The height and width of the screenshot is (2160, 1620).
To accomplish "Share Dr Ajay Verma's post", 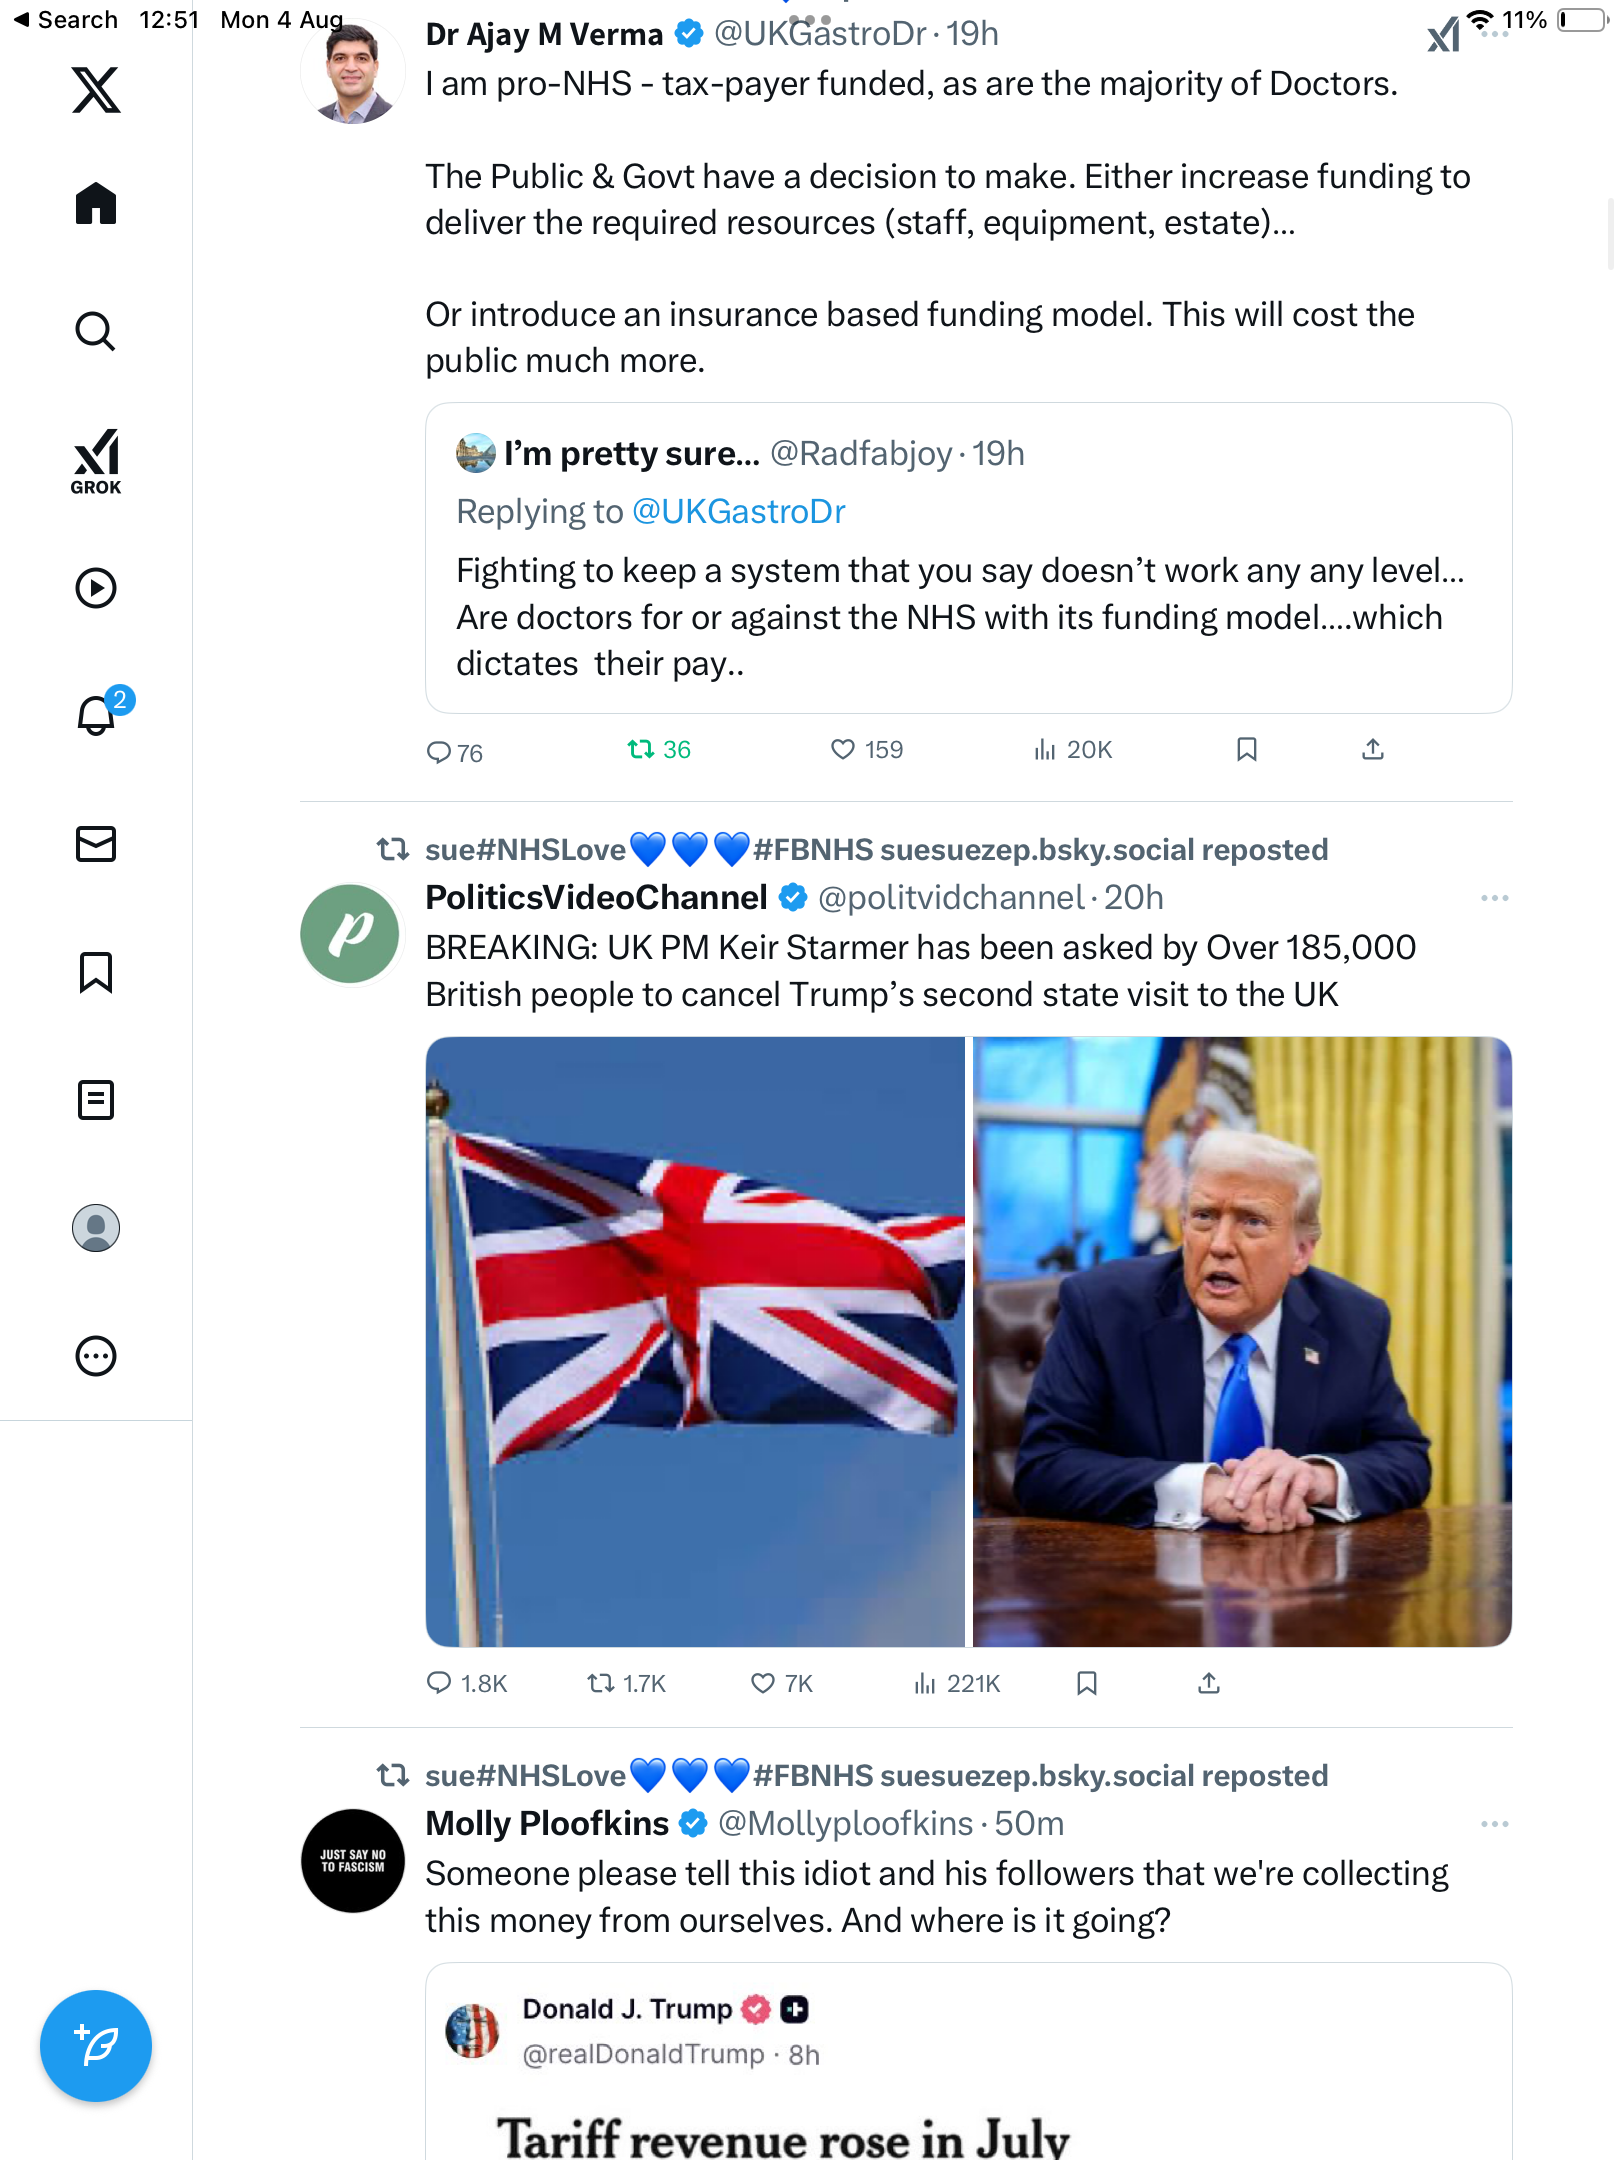I will pyautogui.click(x=1373, y=749).
